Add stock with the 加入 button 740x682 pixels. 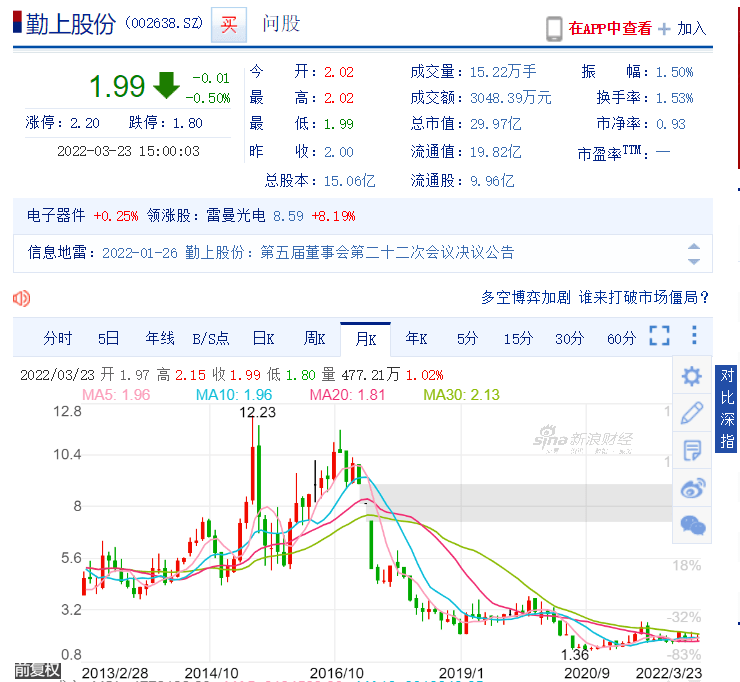click(682, 29)
